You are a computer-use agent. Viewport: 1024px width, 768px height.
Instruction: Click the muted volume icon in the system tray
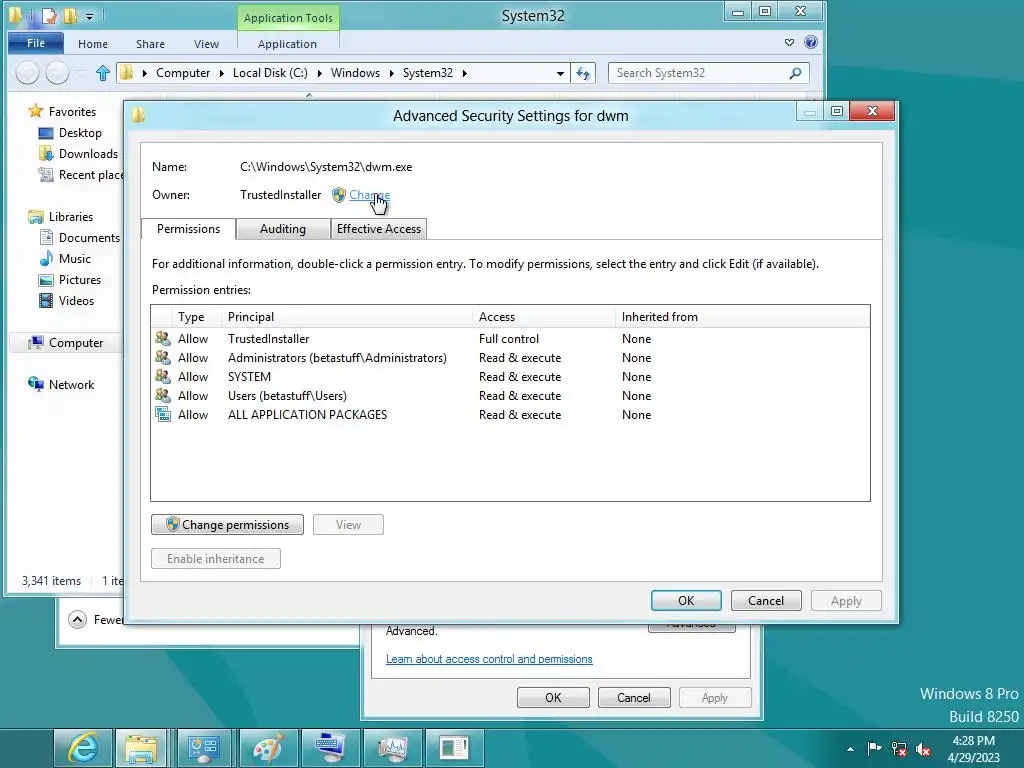[x=923, y=749]
